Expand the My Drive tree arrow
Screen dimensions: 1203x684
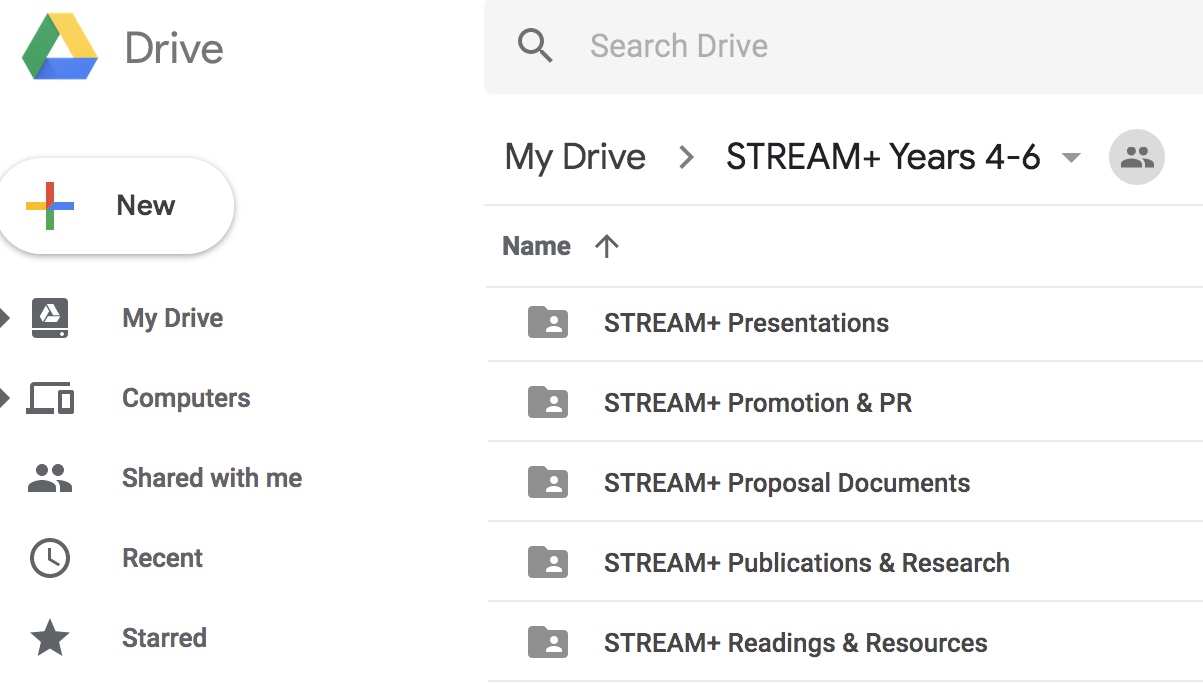tap(5, 318)
